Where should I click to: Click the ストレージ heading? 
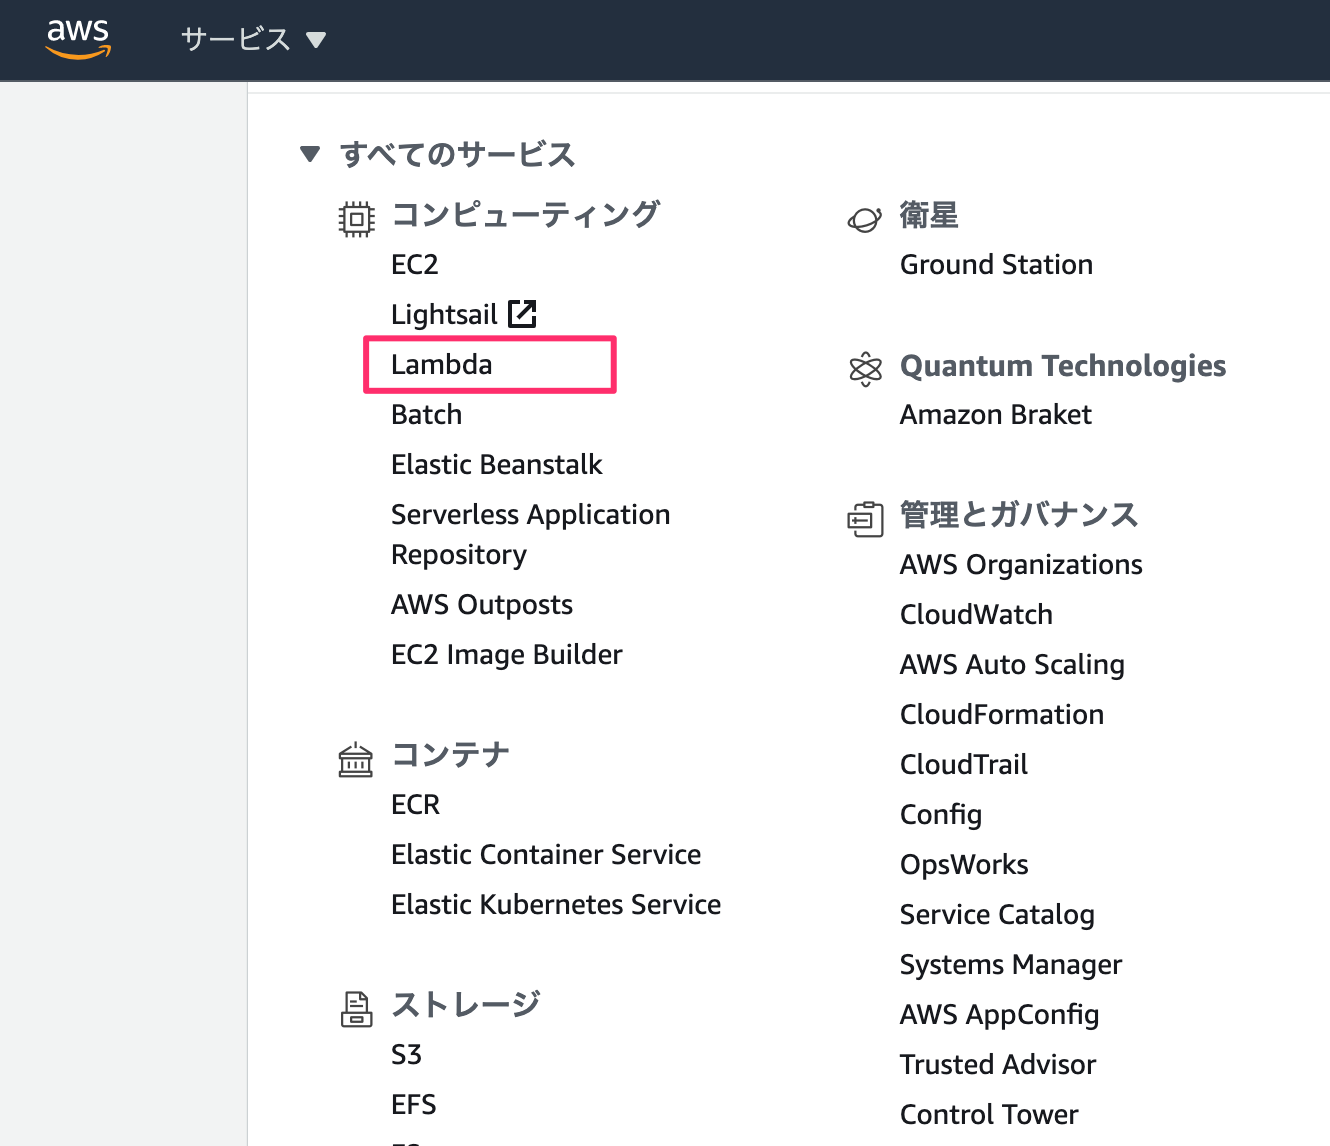(x=466, y=1004)
